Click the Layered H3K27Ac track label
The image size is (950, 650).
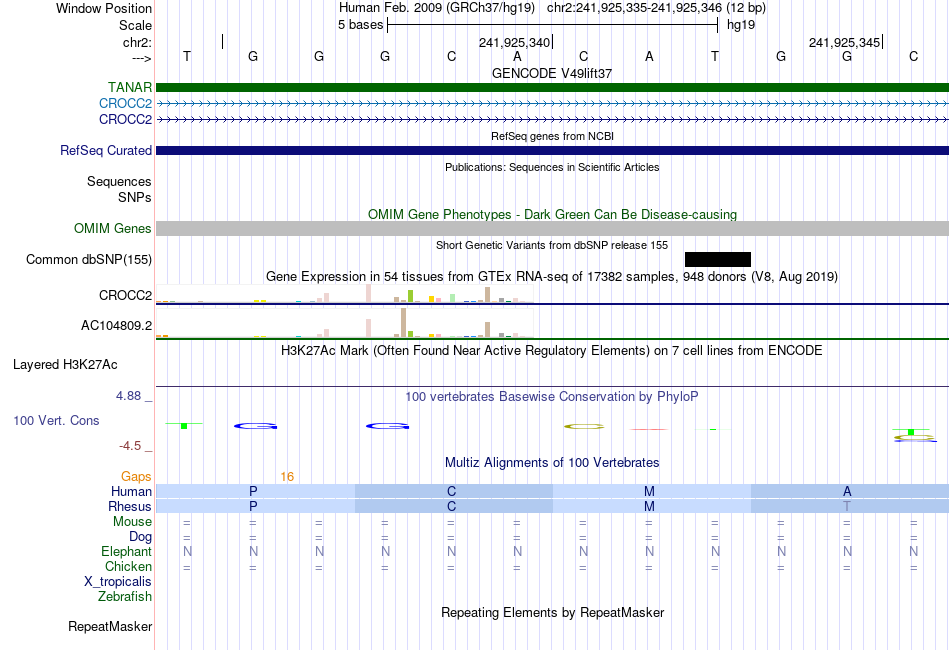tap(65, 365)
